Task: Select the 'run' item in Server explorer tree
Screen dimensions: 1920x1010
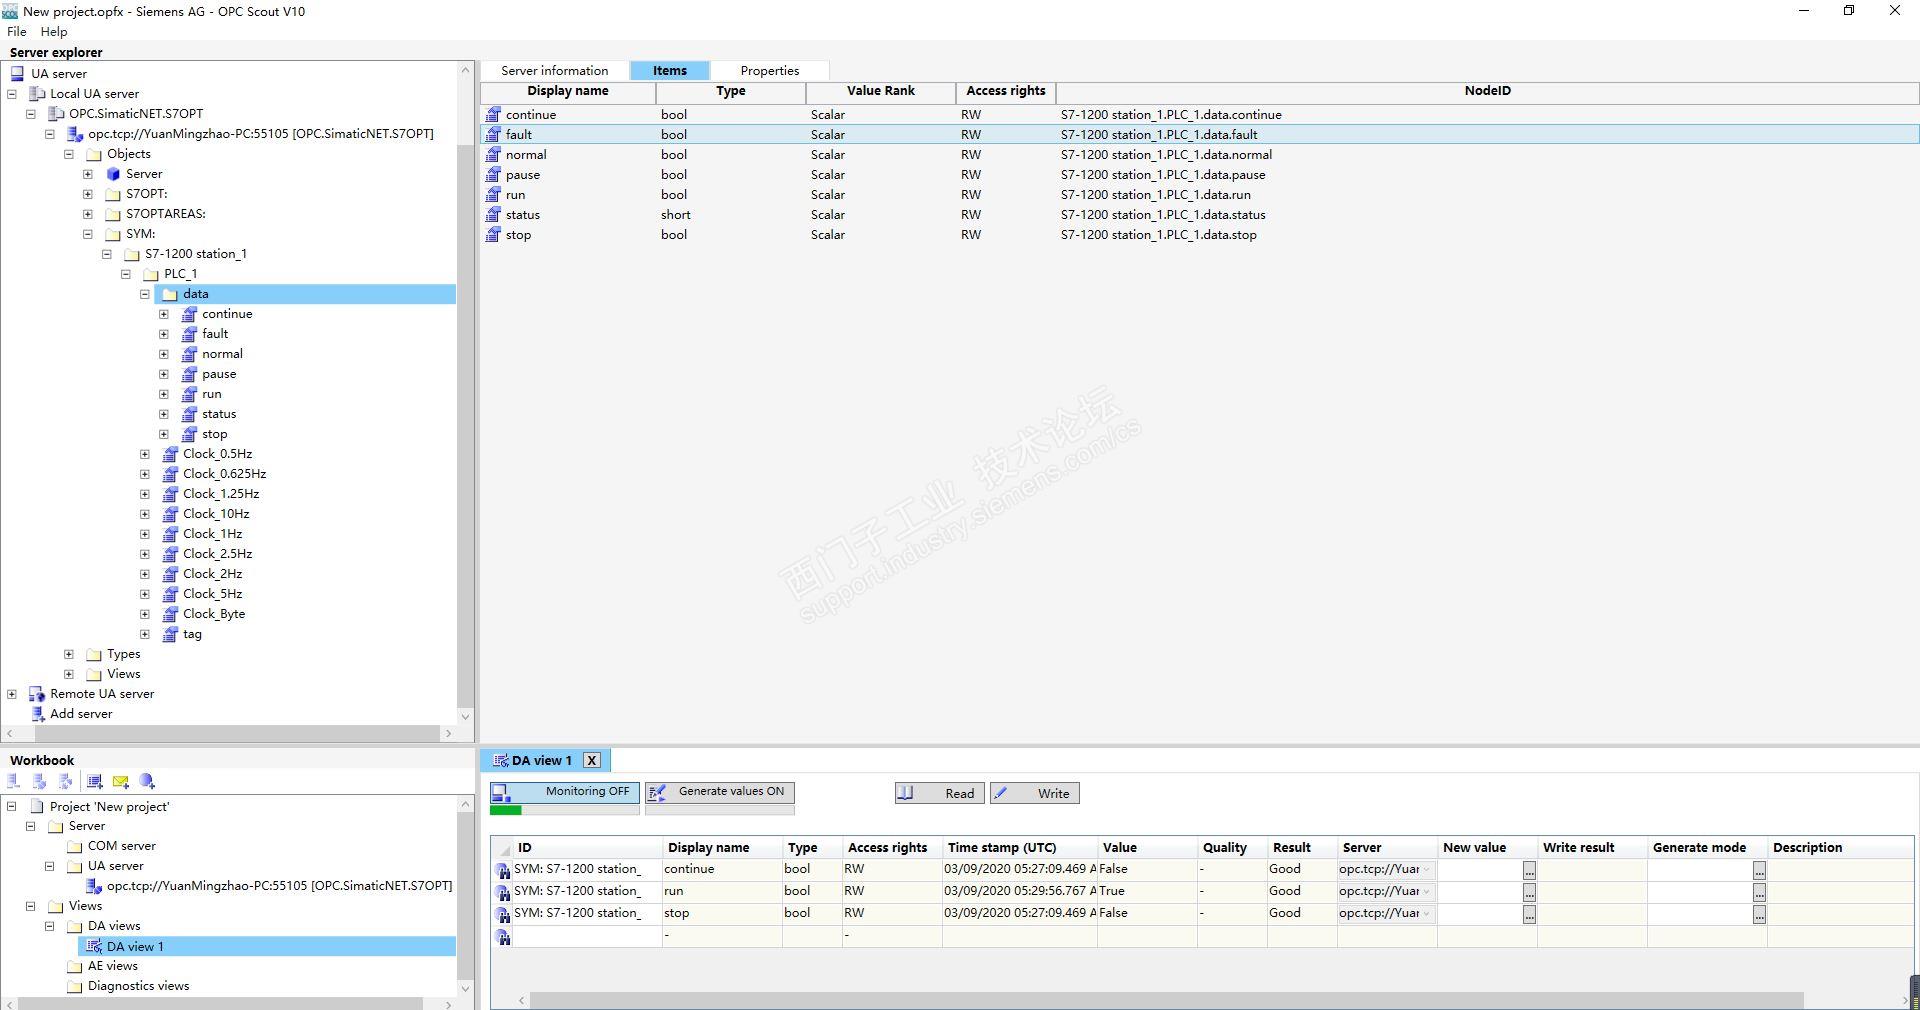Action: [212, 394]
